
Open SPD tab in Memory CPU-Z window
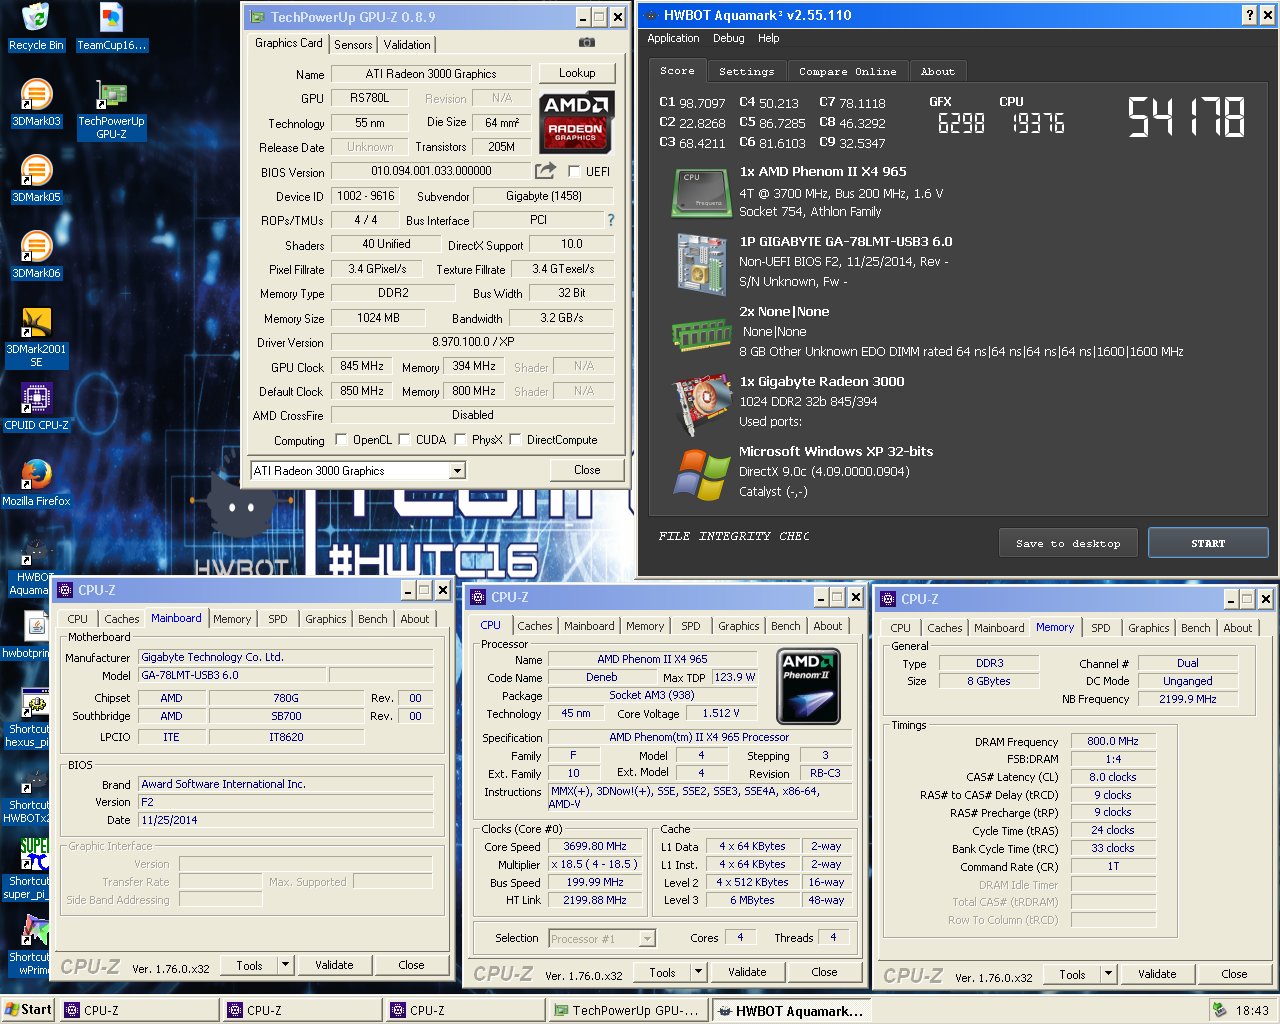1100,628
